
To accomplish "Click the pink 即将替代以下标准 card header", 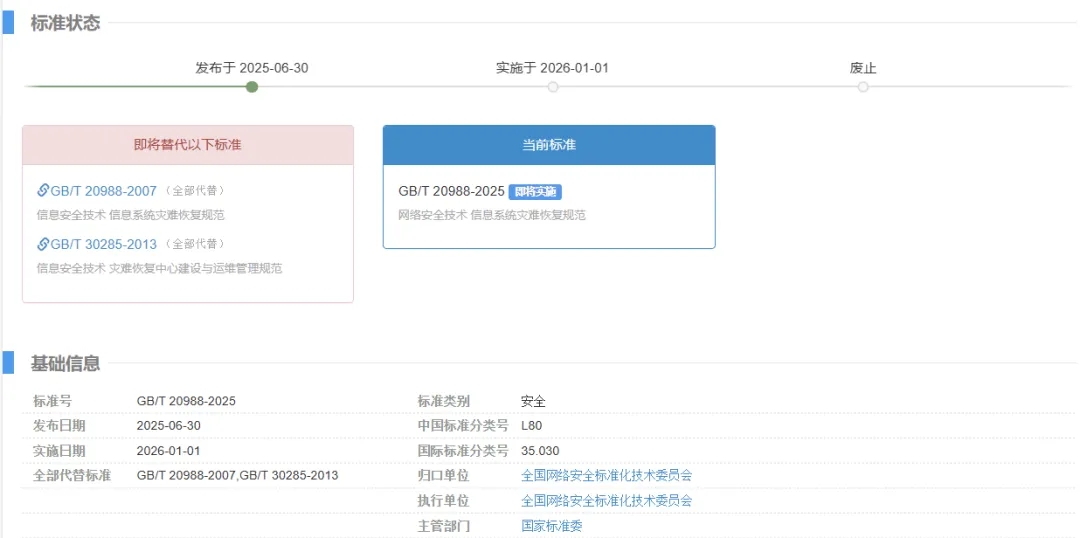I will (x=188, y=145).
